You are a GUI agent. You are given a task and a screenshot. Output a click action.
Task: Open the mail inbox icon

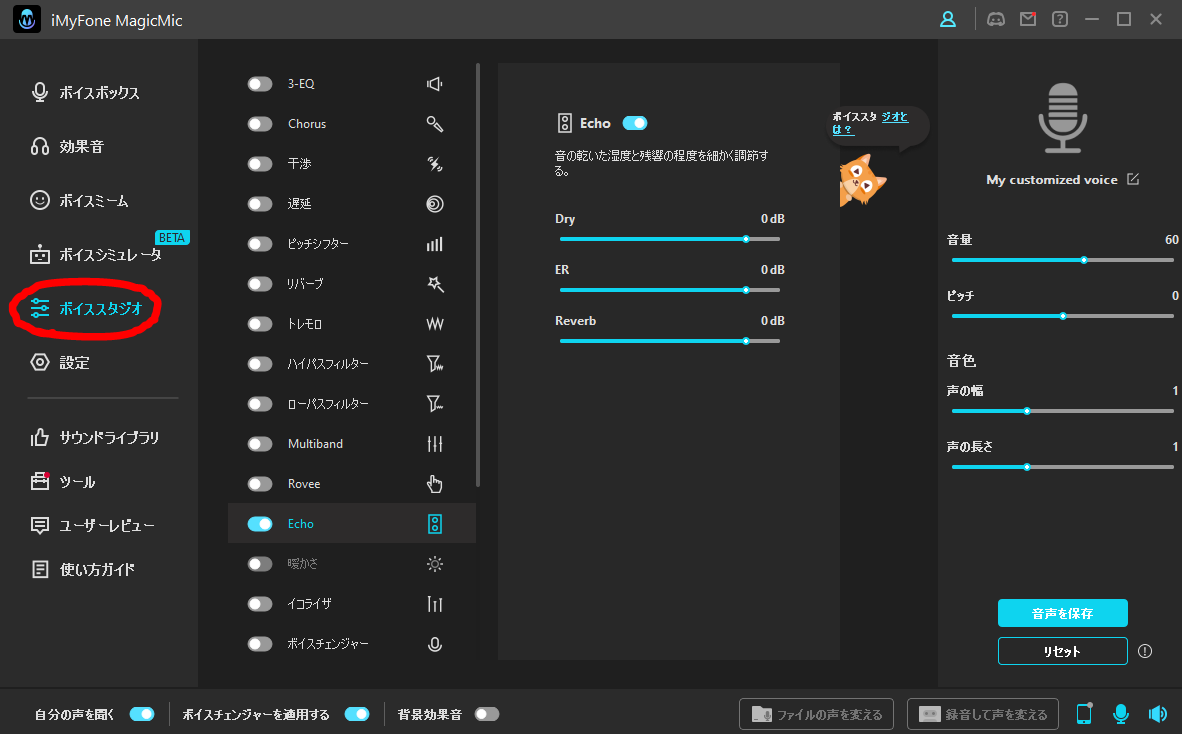point(1027,19)
